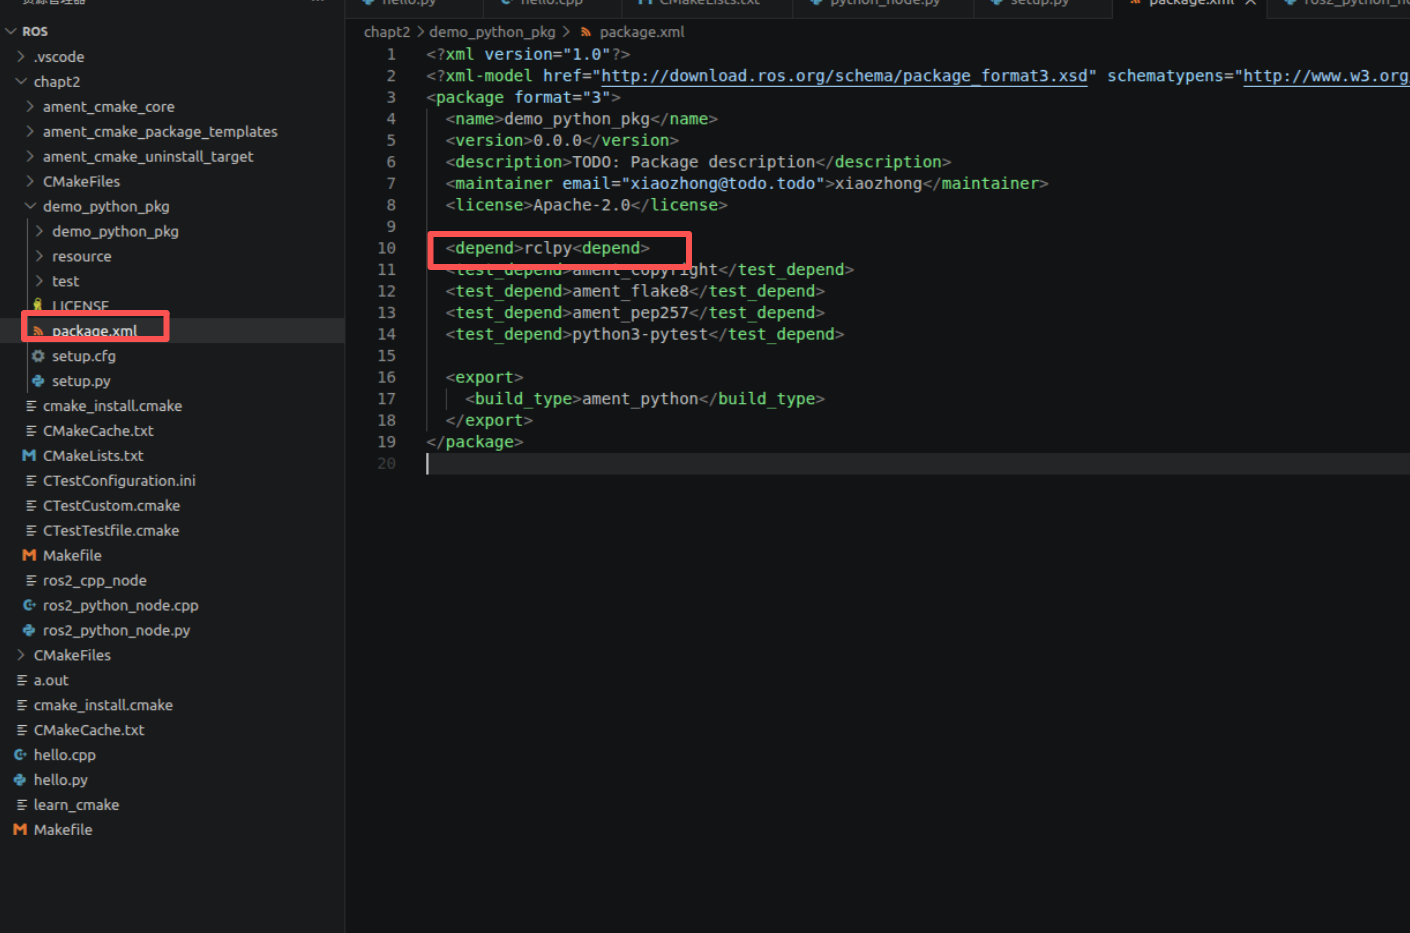Open the http://www.w3.org schematypens link

coord(1326,76)
